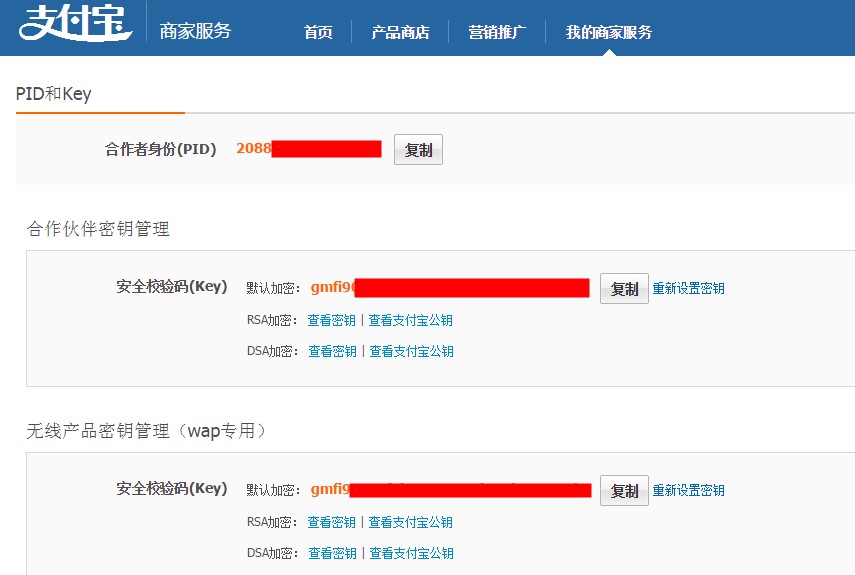Open the 产品商店 navigation tab

[x=400, y=32]
